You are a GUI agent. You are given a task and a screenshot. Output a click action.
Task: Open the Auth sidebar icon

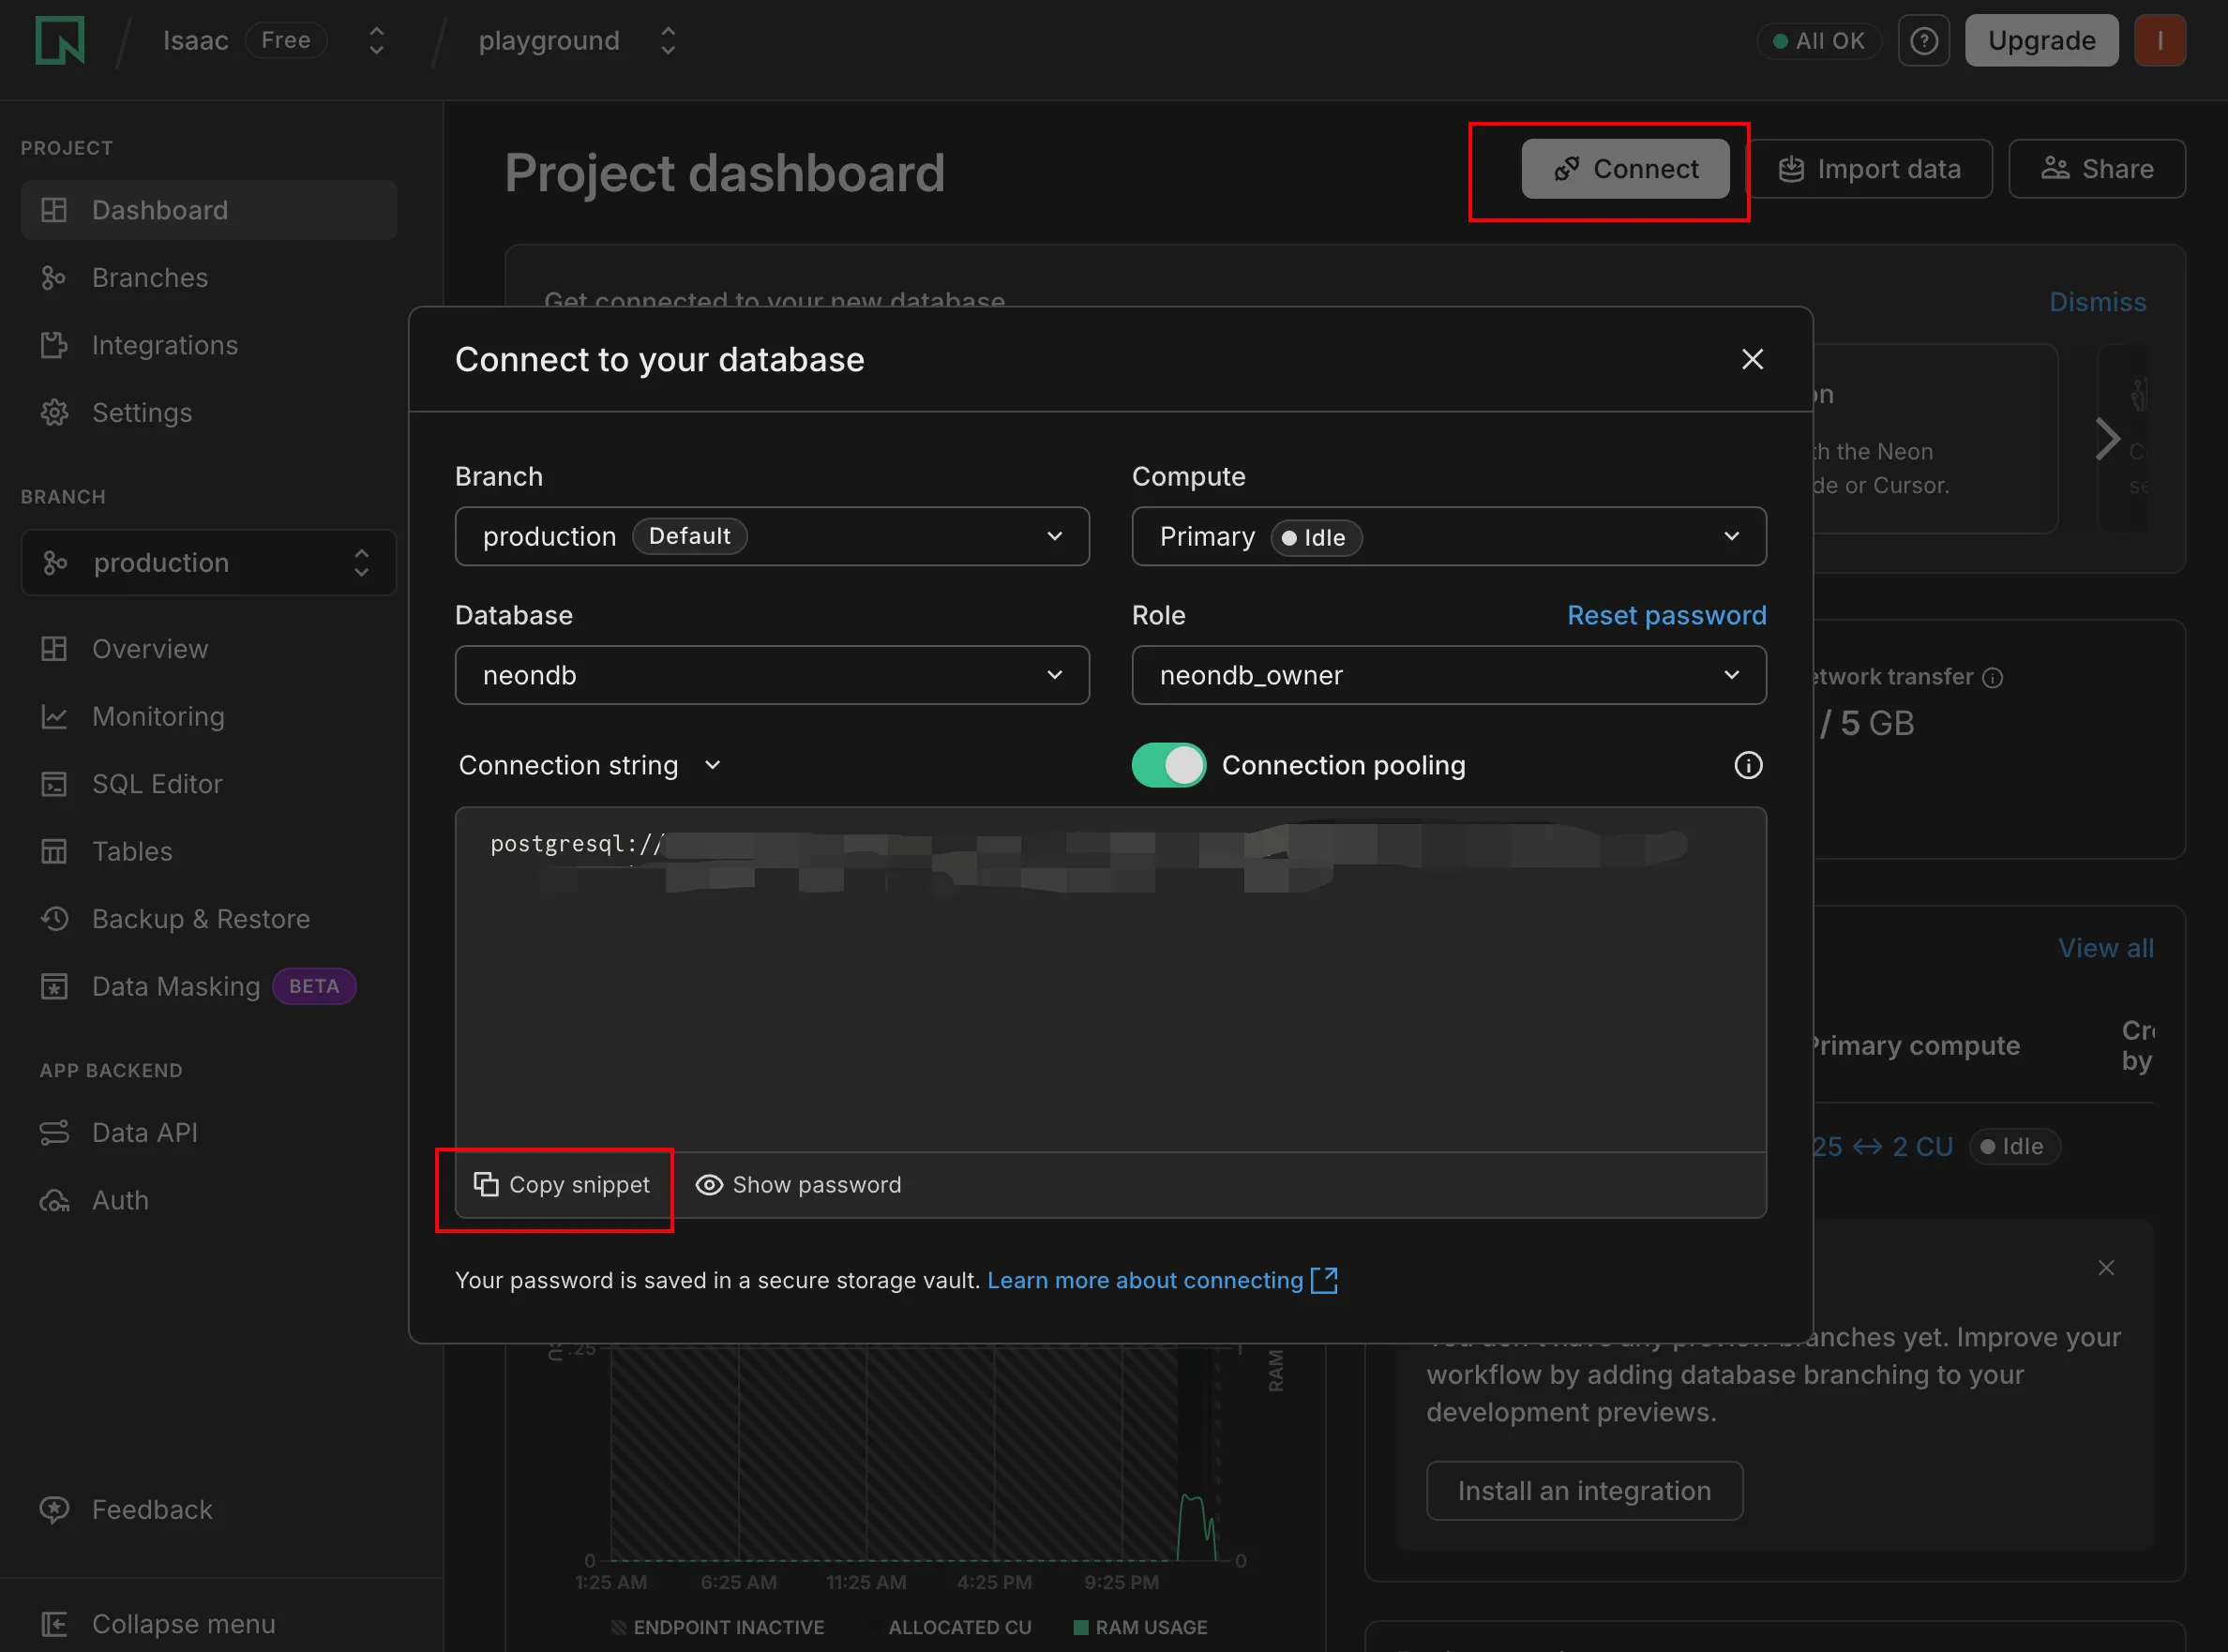coord(53,1200)
